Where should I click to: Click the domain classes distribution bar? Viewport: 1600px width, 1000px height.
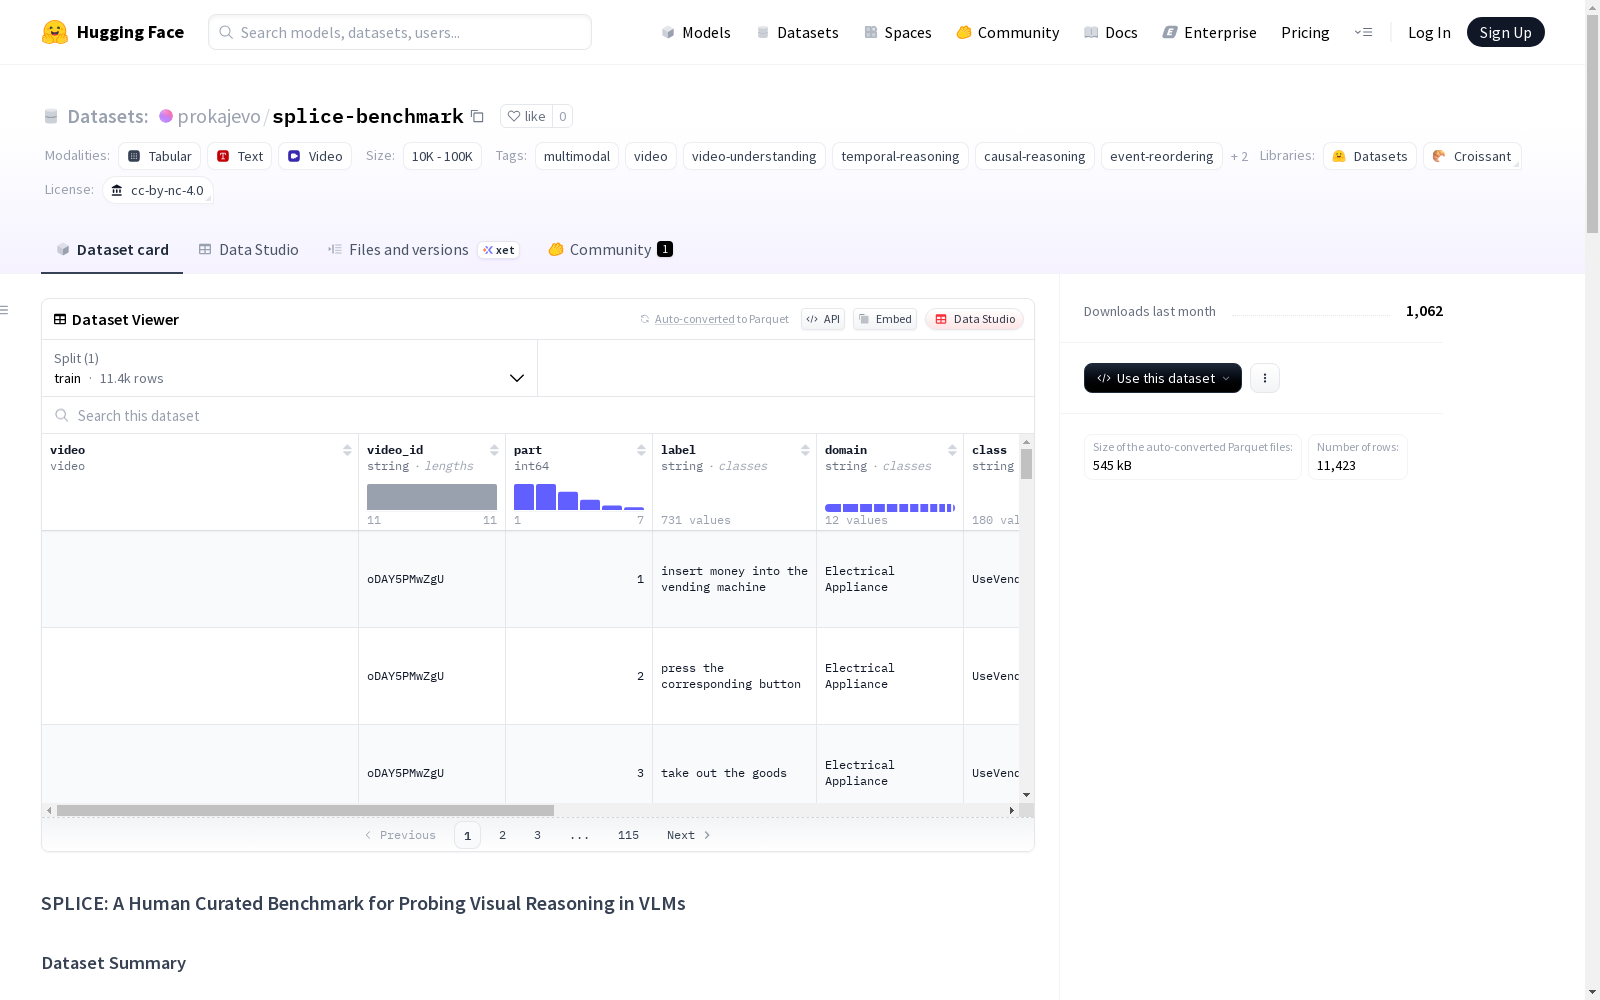pos(890,508)
